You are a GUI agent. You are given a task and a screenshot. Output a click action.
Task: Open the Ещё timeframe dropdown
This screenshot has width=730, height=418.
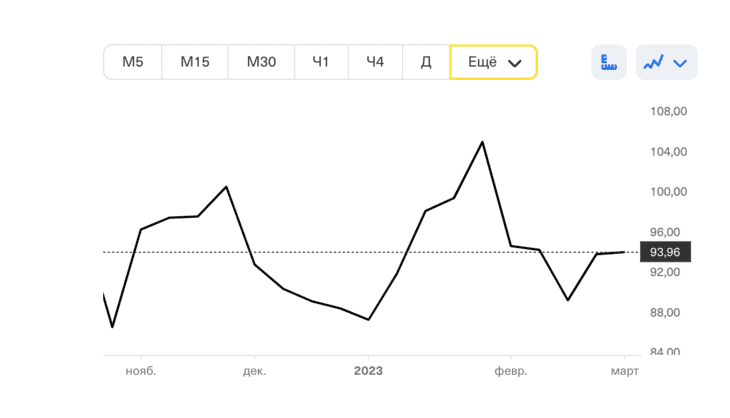point(494,62)
